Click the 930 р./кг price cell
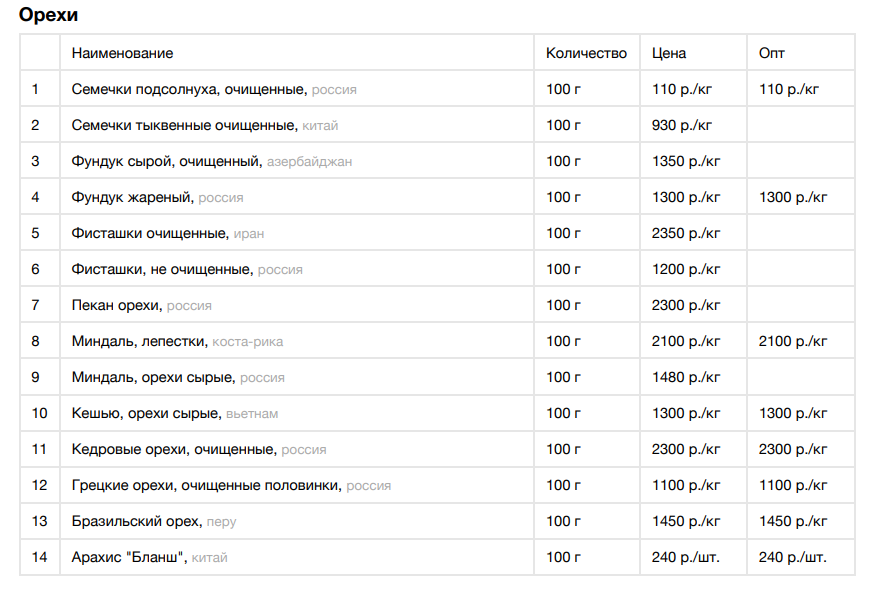The image size is (878, 589). [682, 125]
